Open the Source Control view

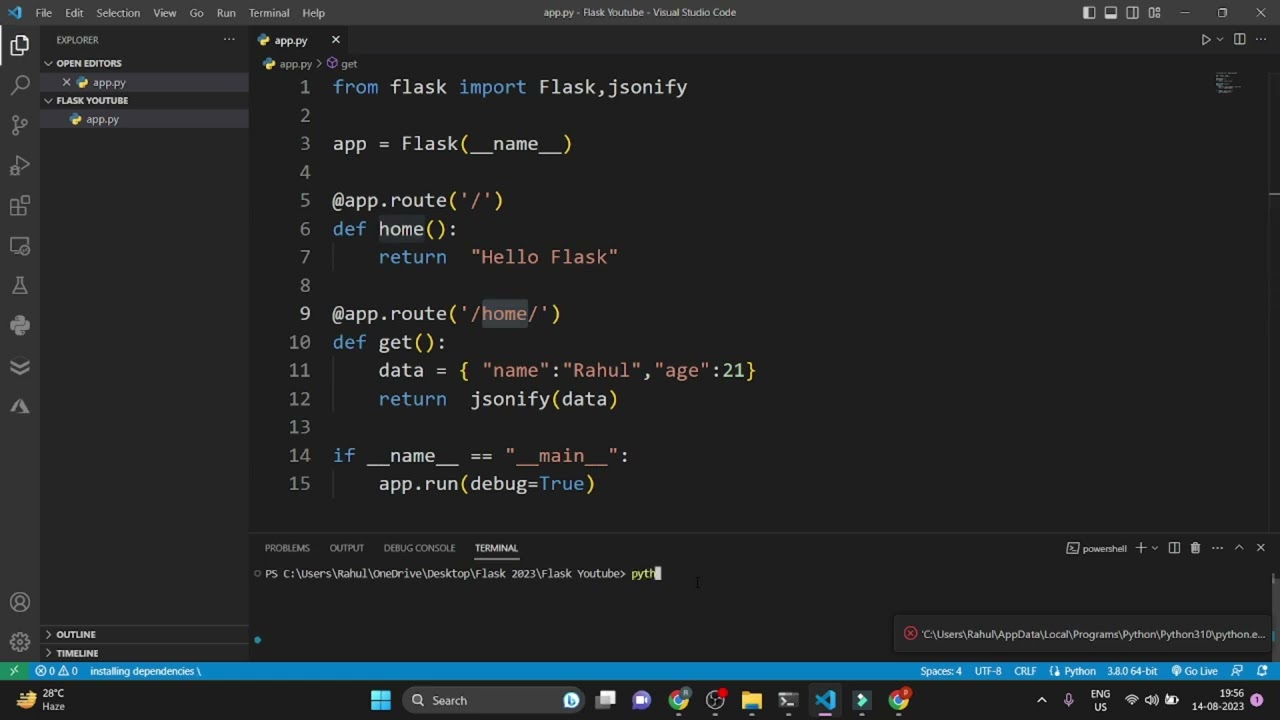19,125
